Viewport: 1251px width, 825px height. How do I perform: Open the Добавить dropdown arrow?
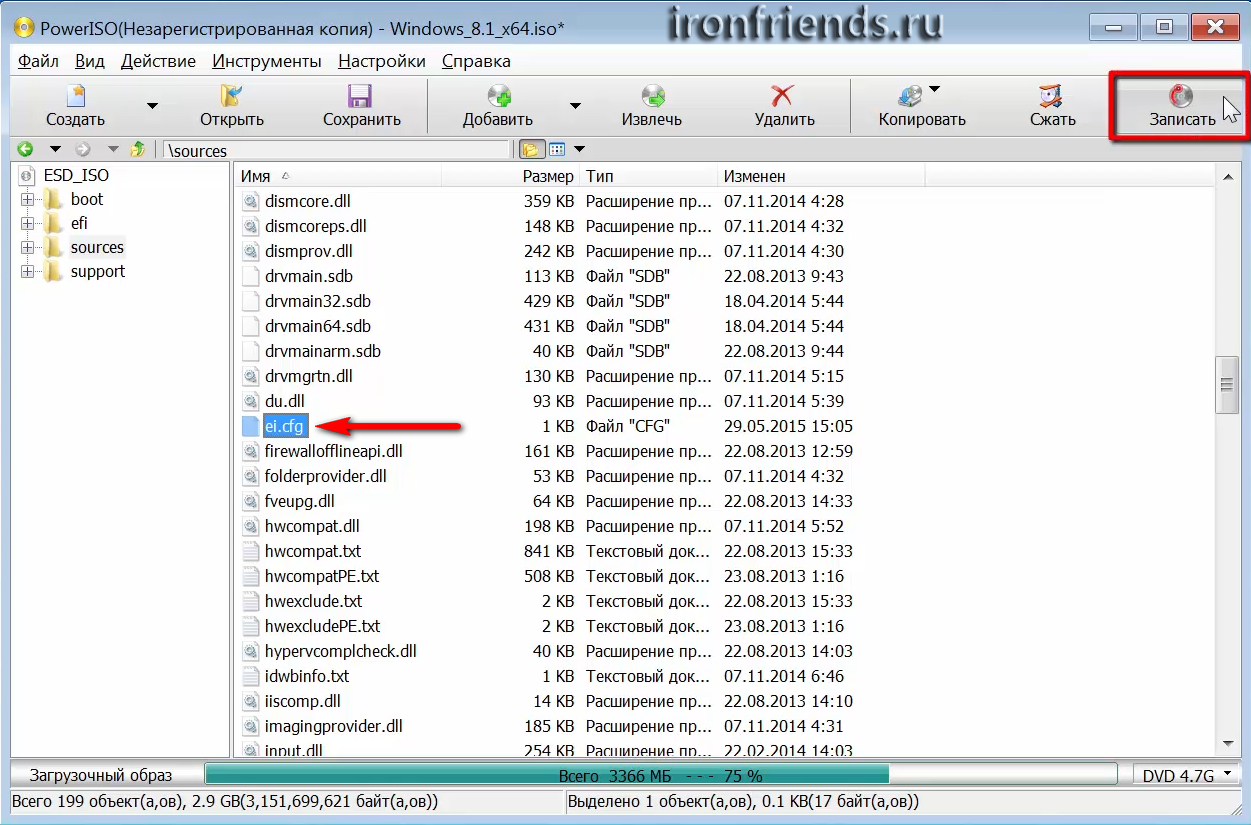click(x=575, y=105)
